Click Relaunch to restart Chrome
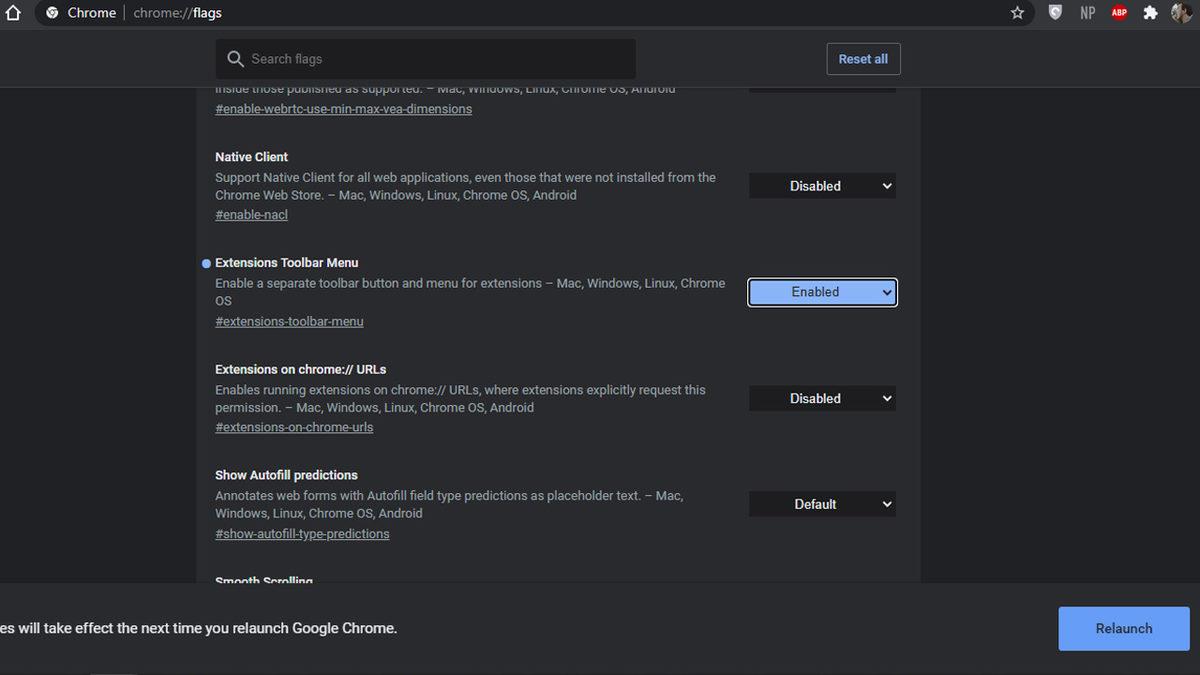 [1123, 628]
